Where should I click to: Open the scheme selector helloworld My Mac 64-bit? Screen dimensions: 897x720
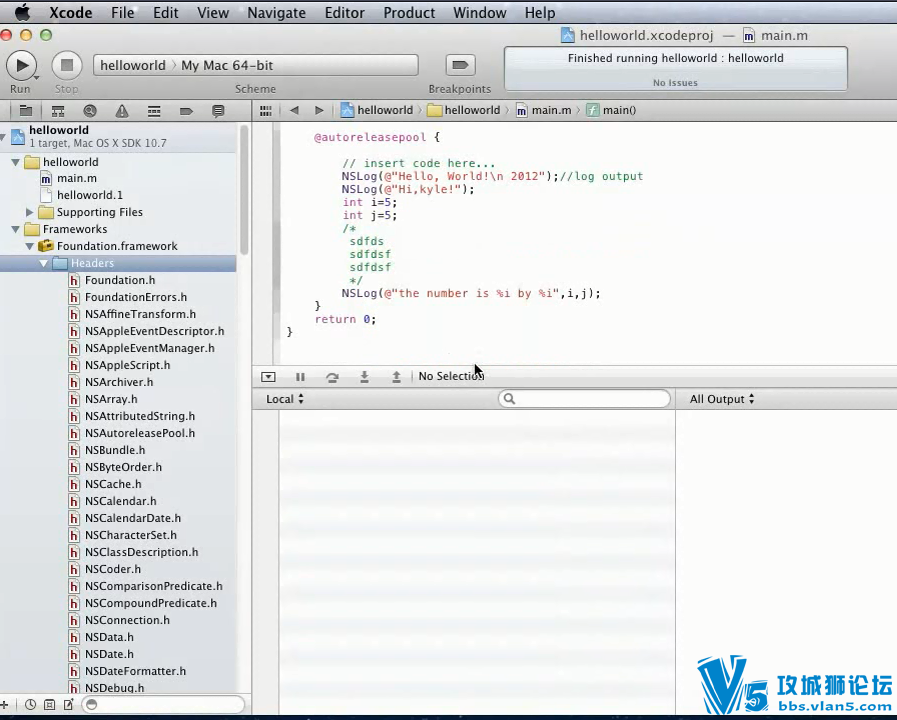[256, 65]
